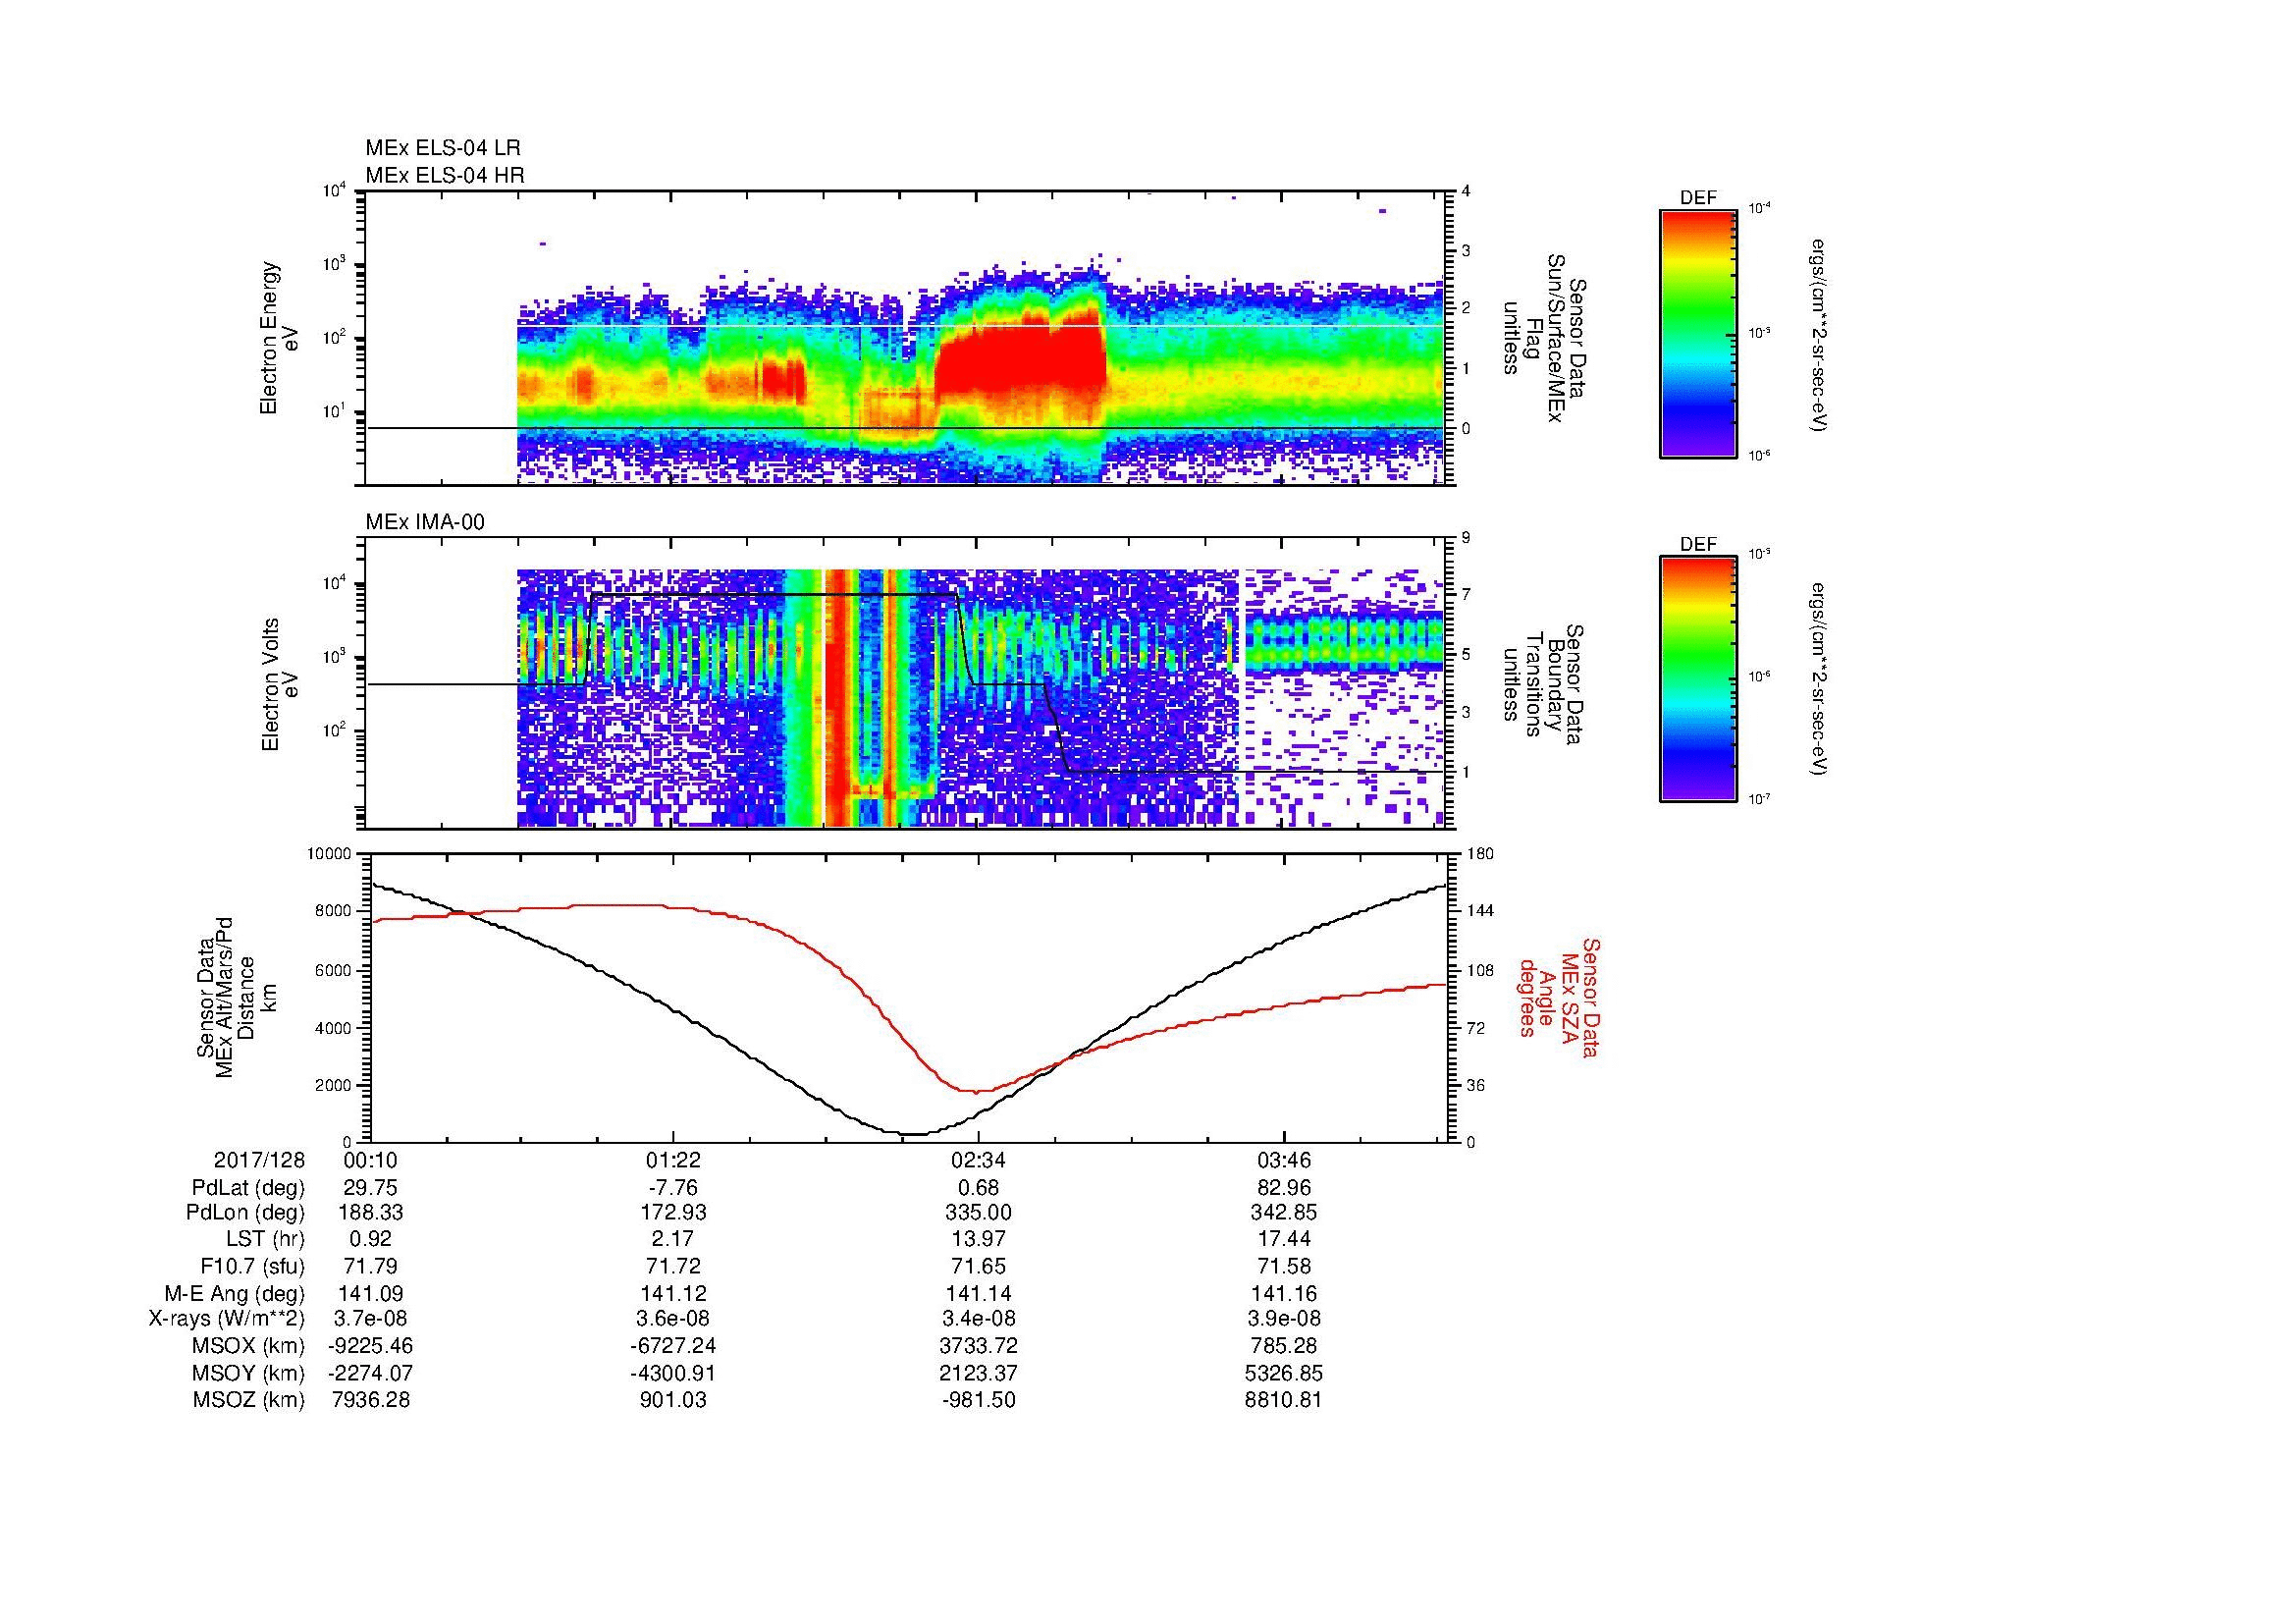Click the 'MSOY (km)' row label
Viewport: 2296px width, 1623px height.
(x=248, y=1373)
